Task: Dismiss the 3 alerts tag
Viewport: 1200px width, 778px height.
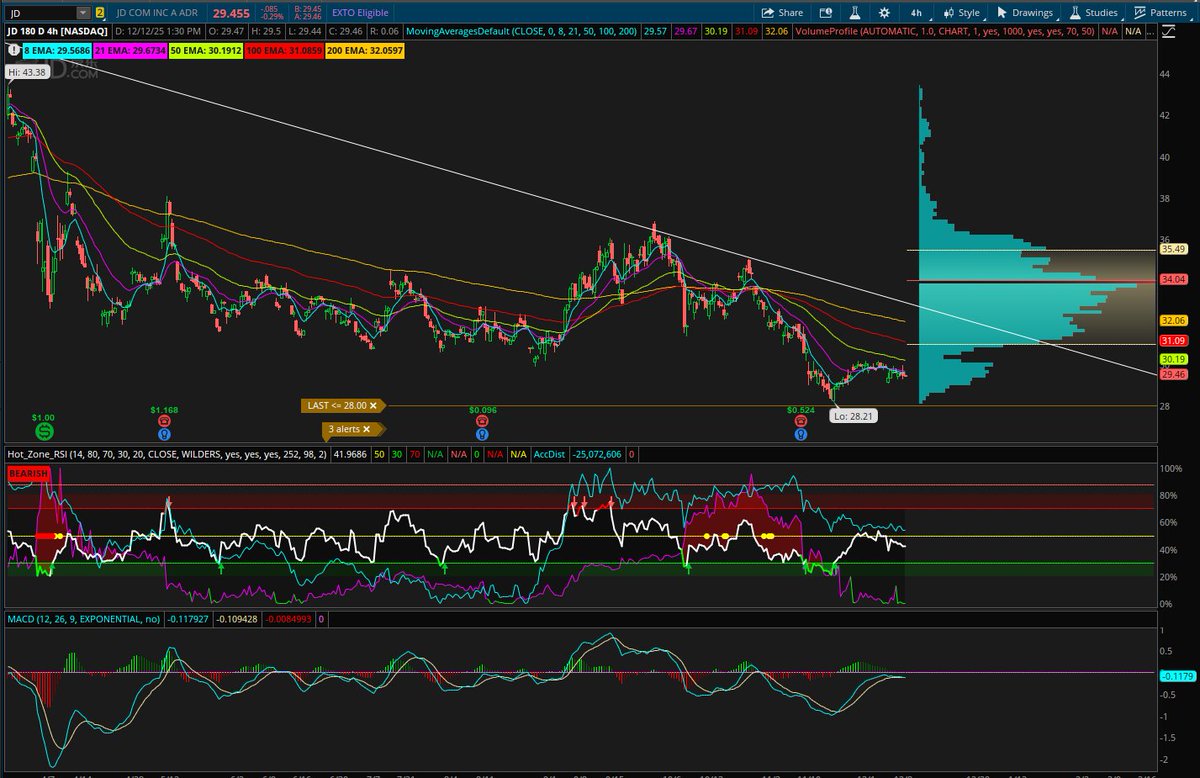Action: [x=366, y=429]
